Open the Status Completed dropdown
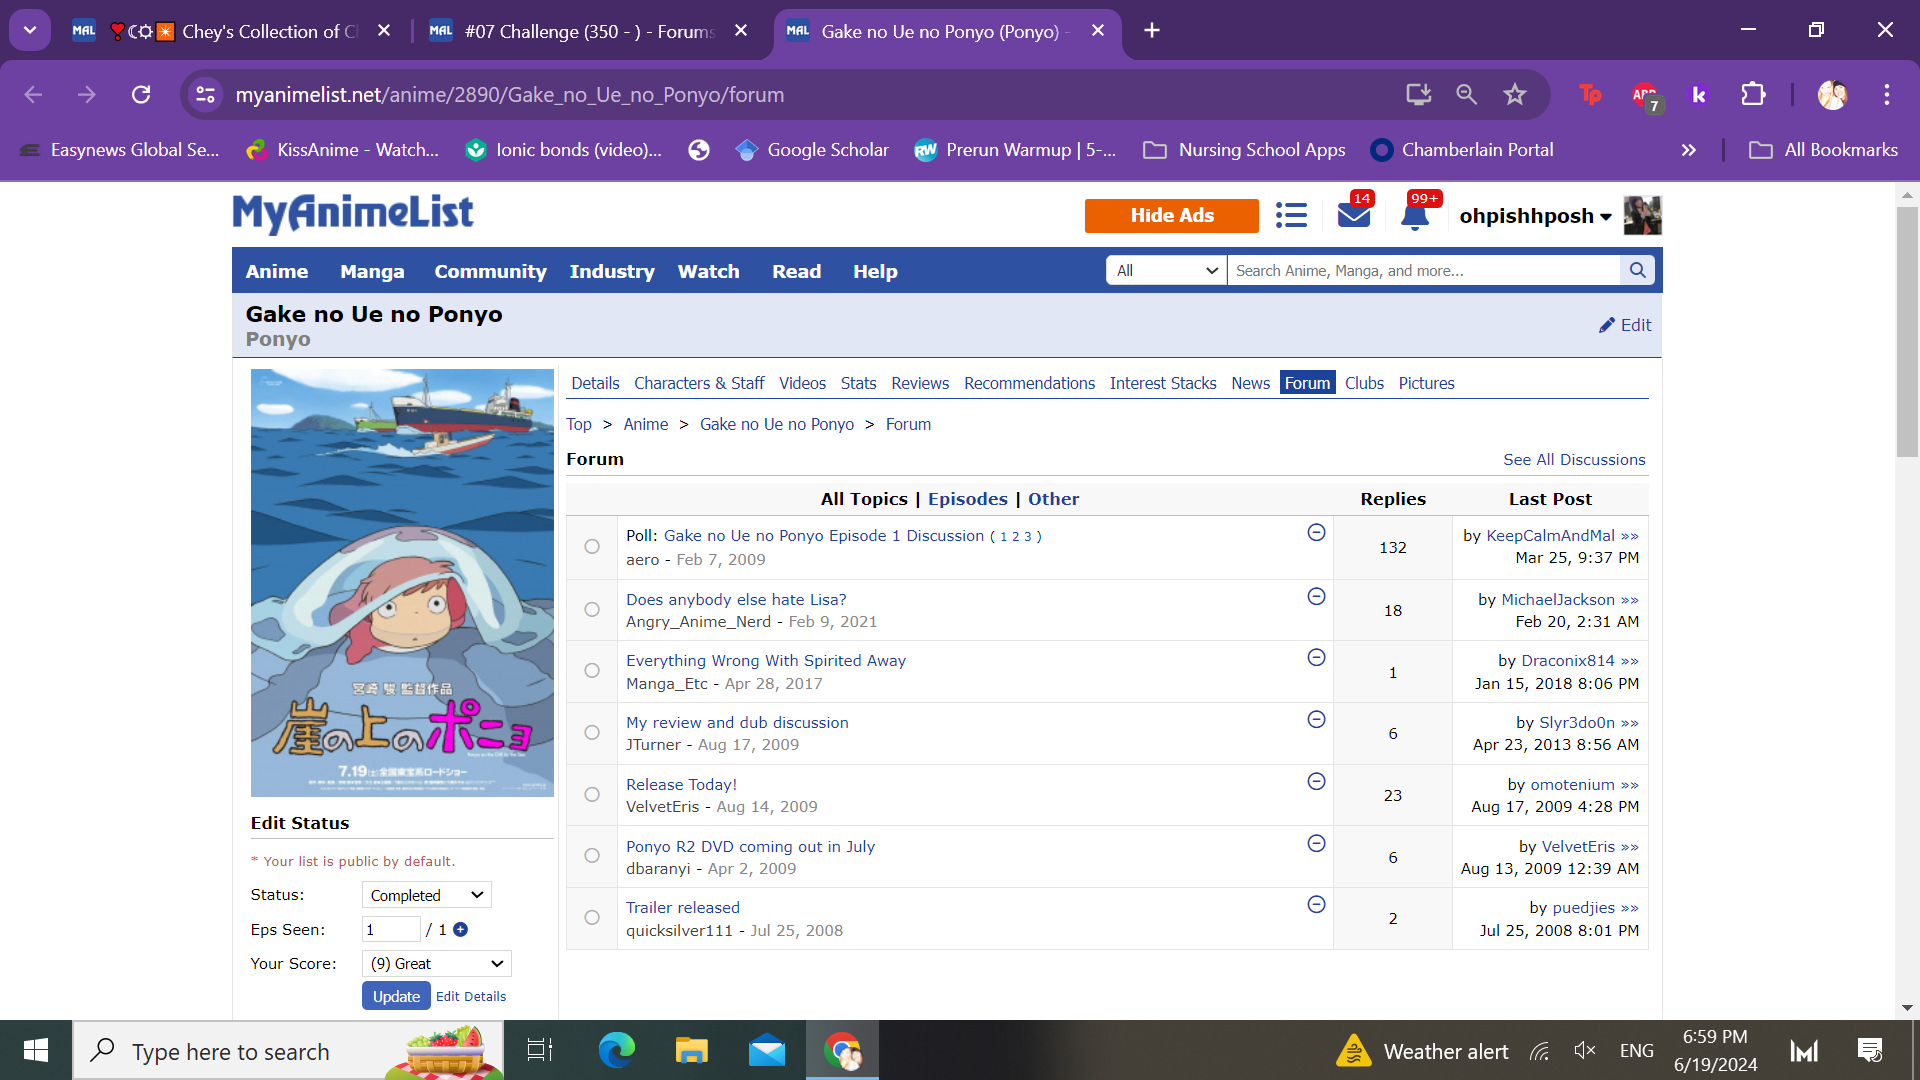The image size is (1920, 1080). pyautogui.click(x=426, y=895)
